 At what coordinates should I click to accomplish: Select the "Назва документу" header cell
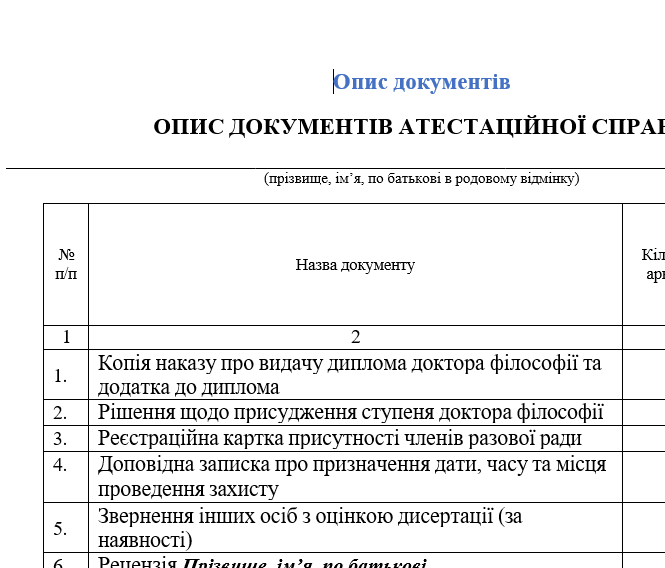pos(355,265)
